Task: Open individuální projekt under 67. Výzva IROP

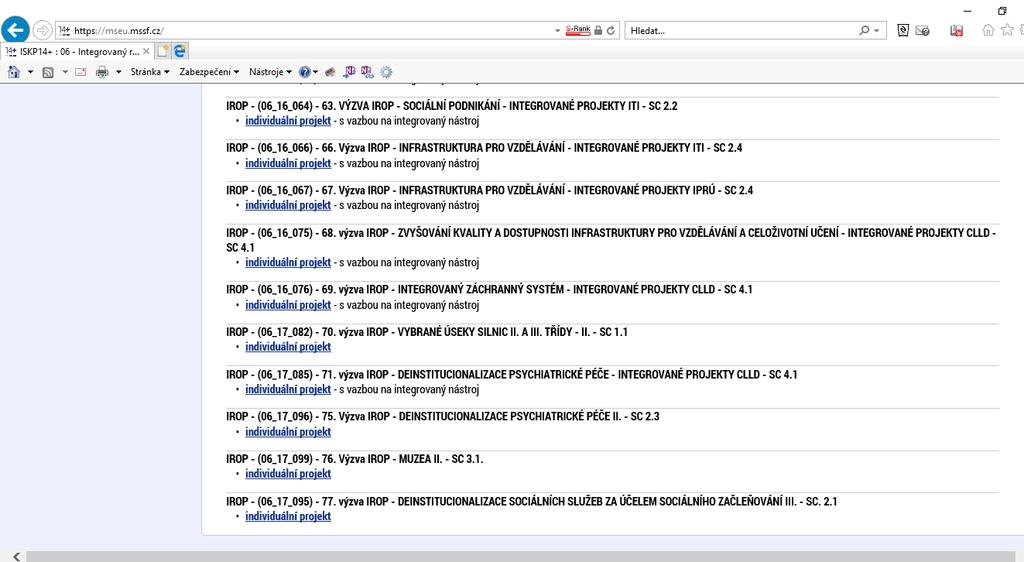Action: 288,205
